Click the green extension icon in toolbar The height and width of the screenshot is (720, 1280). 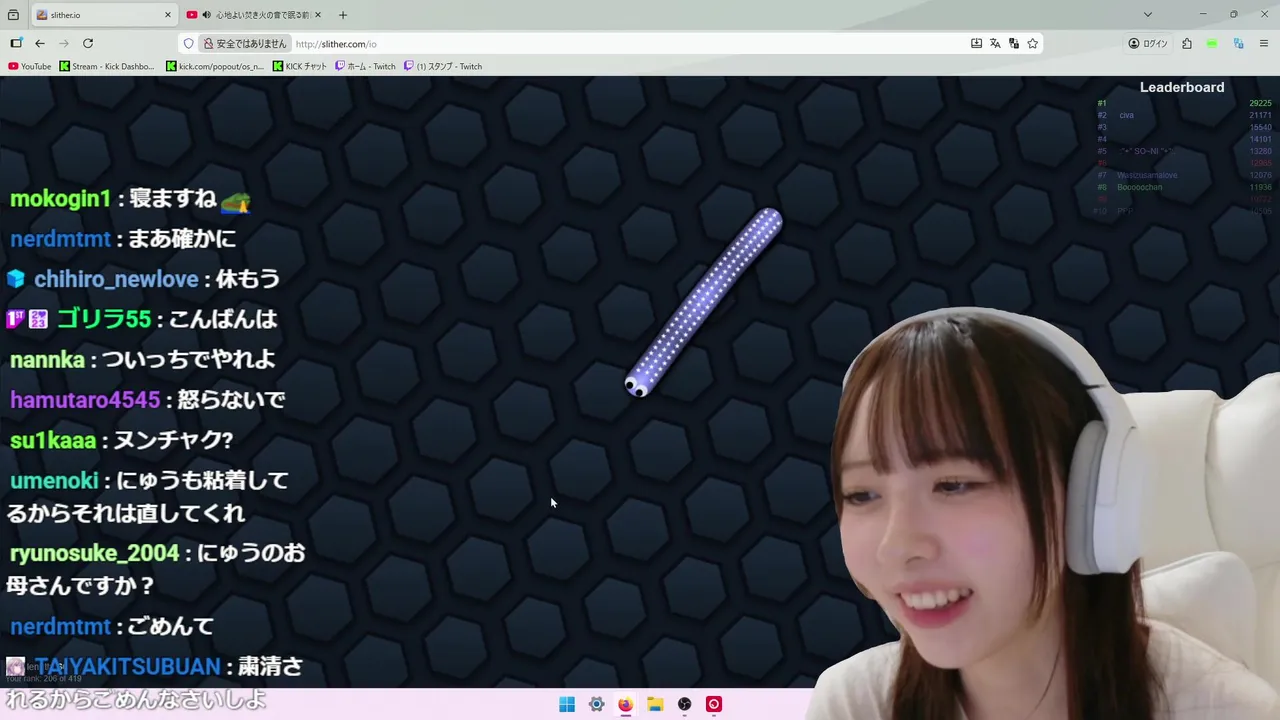[x=1212, y=43]
